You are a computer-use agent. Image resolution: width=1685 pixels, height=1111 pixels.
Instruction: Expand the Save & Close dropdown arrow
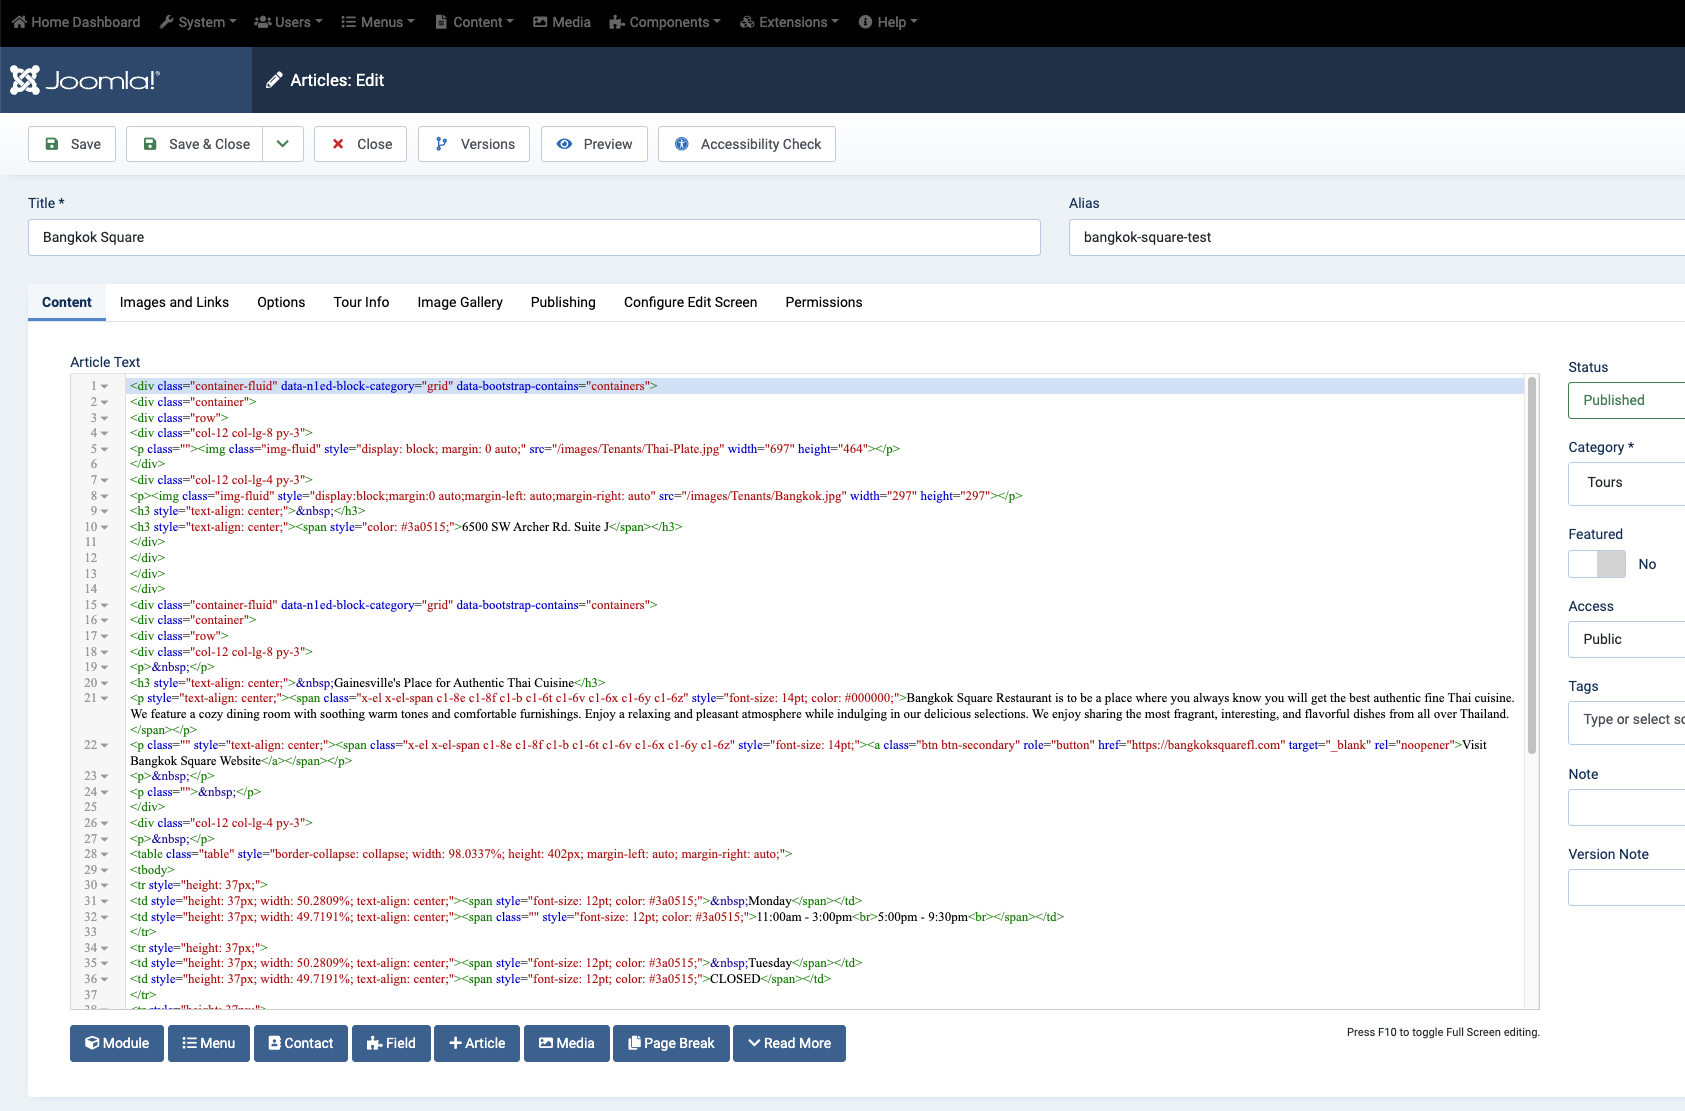[283, 144]
